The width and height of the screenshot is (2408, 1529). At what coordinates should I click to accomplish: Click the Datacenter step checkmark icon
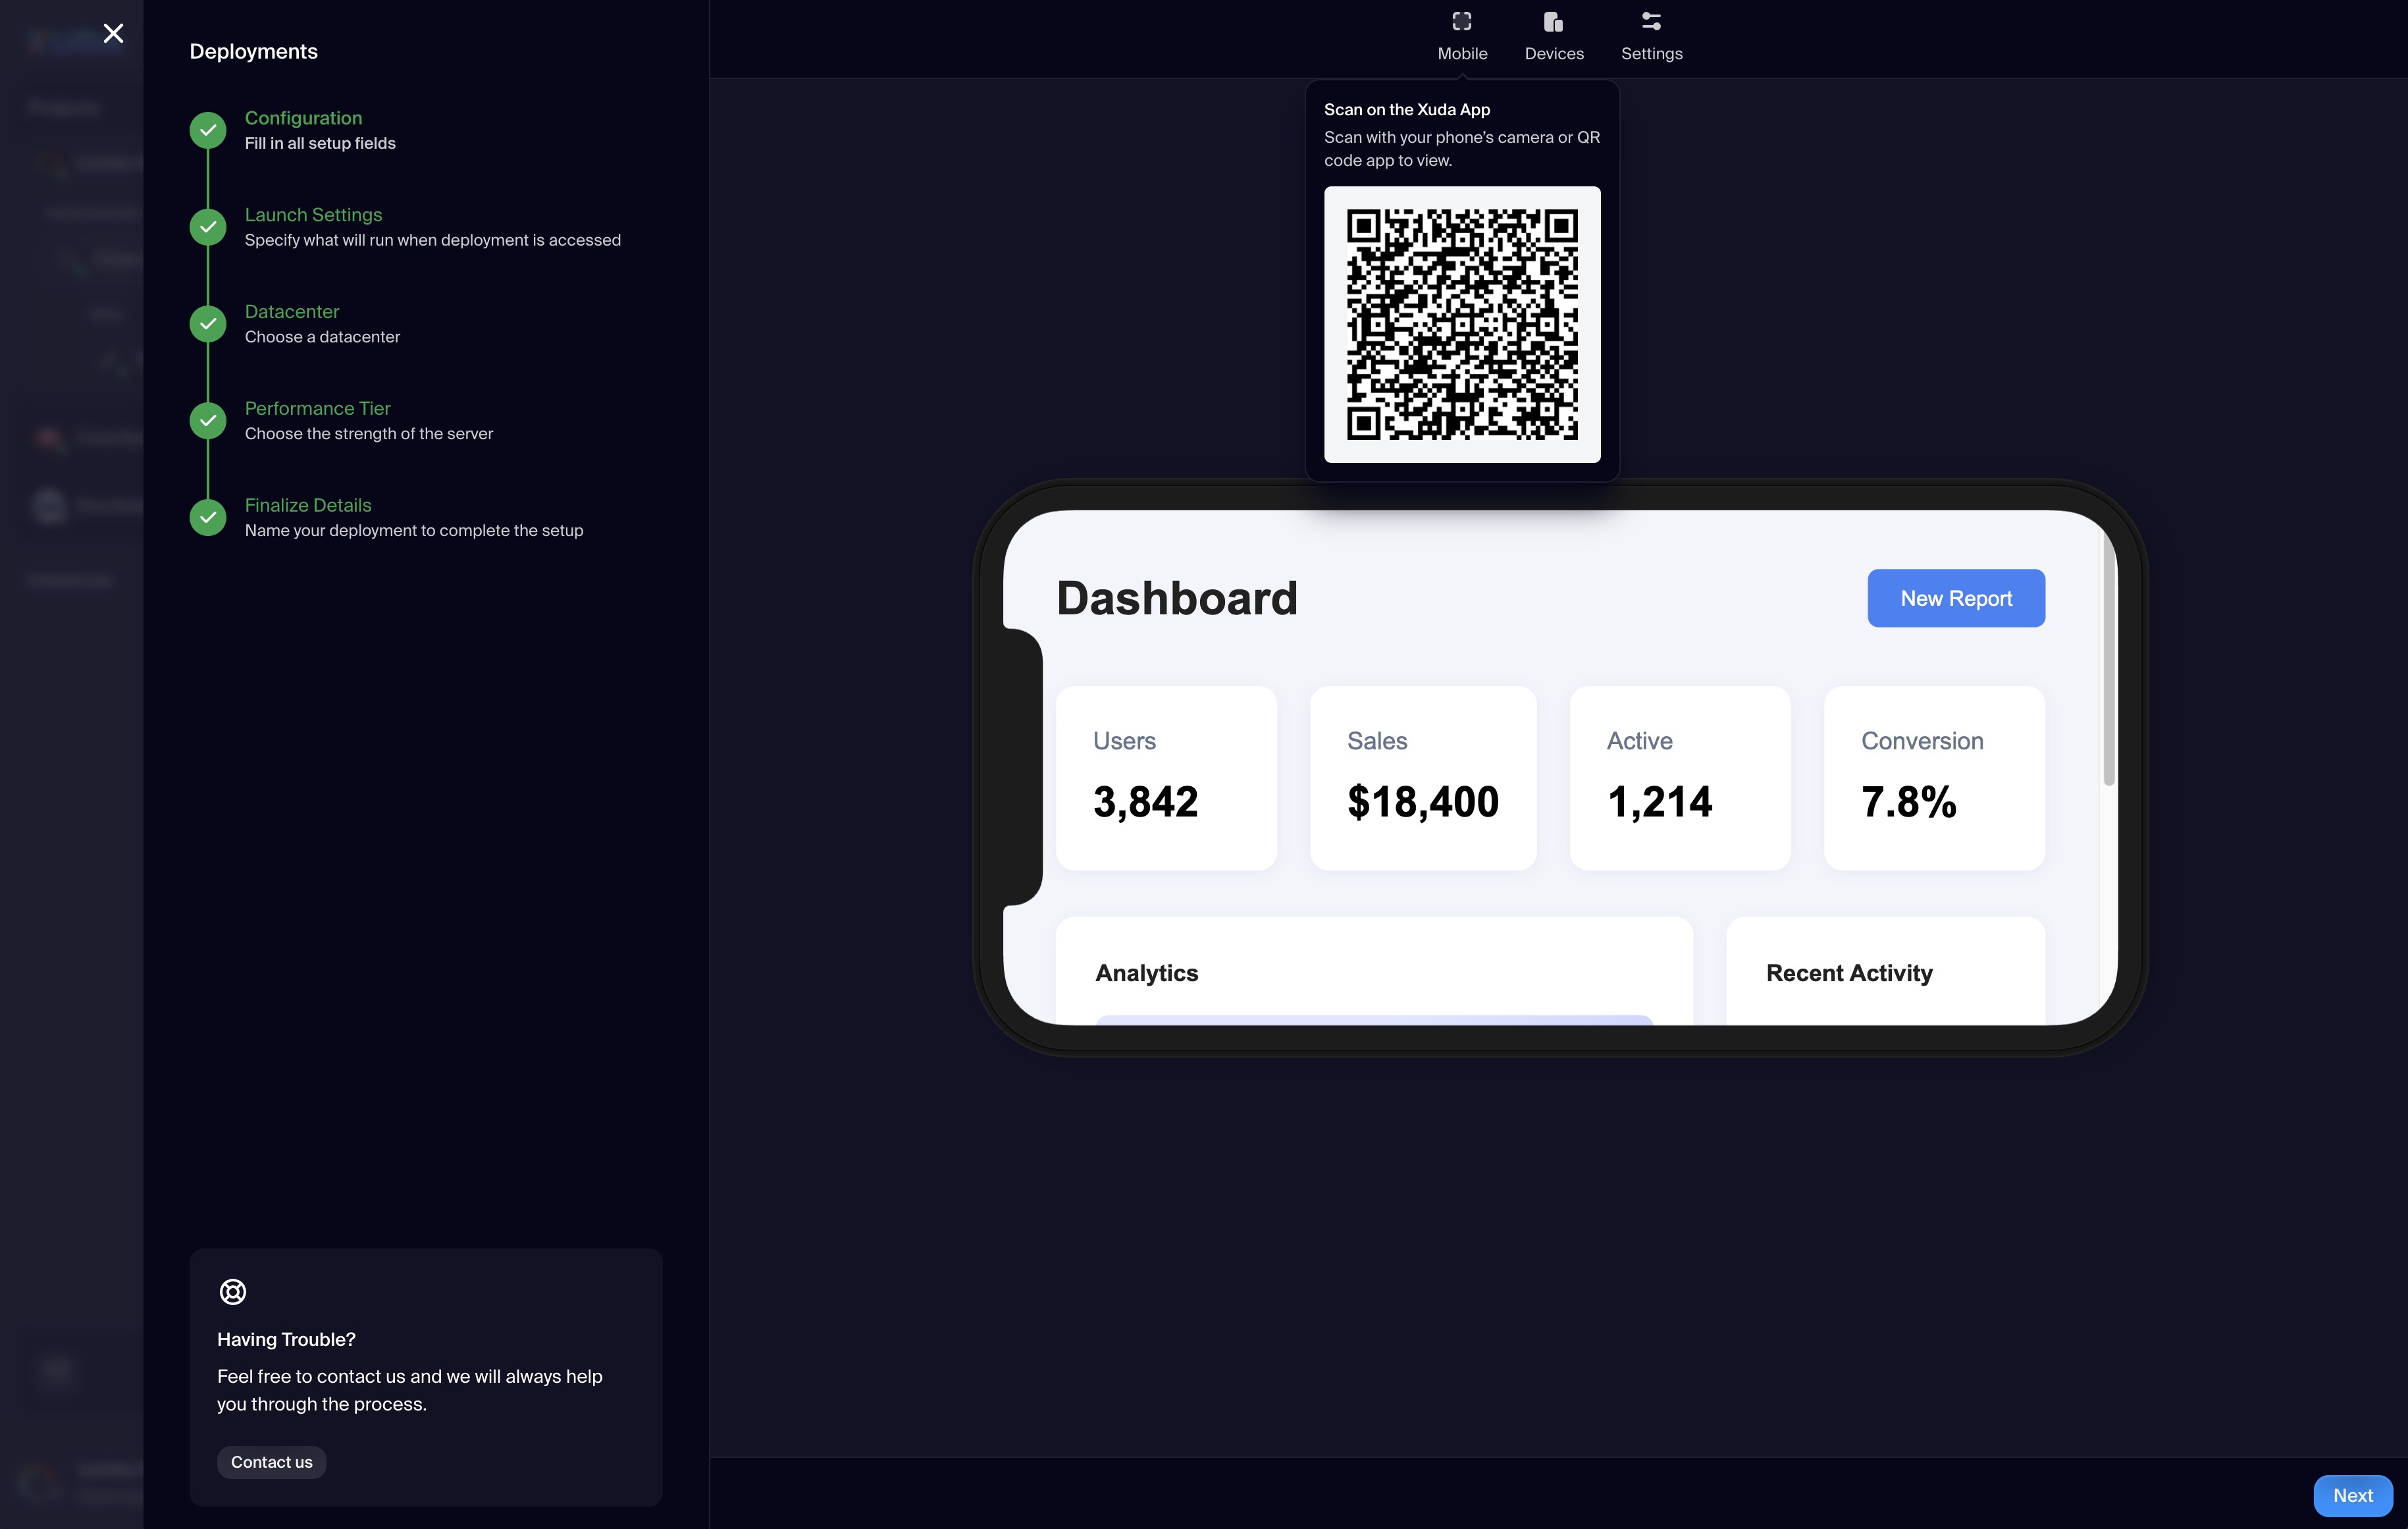pos(208,324)
